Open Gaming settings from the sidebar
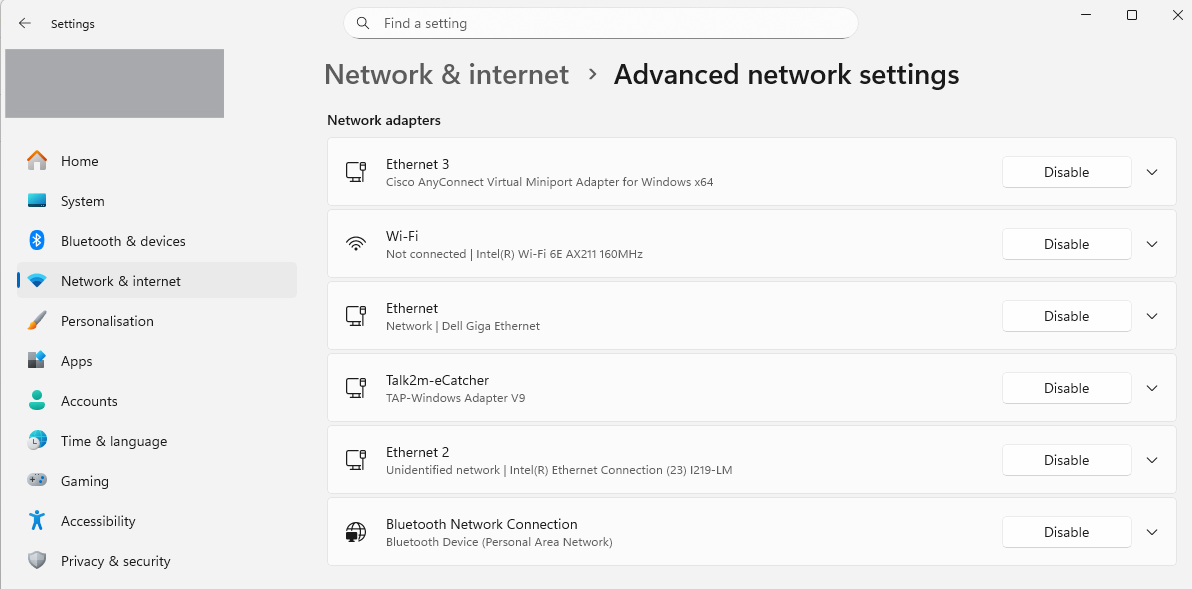Image resolution: width=1192 pixels, height=589 pixels. [85, 481]
